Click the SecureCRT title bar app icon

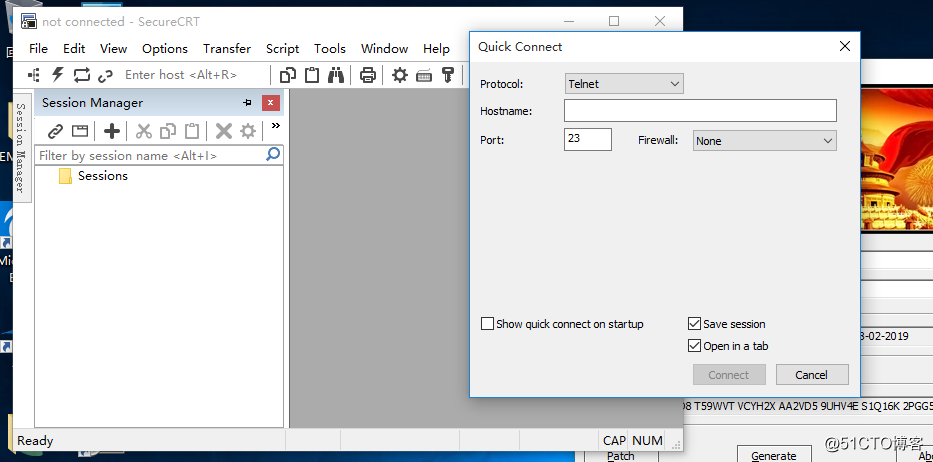[x=29, y=21]
